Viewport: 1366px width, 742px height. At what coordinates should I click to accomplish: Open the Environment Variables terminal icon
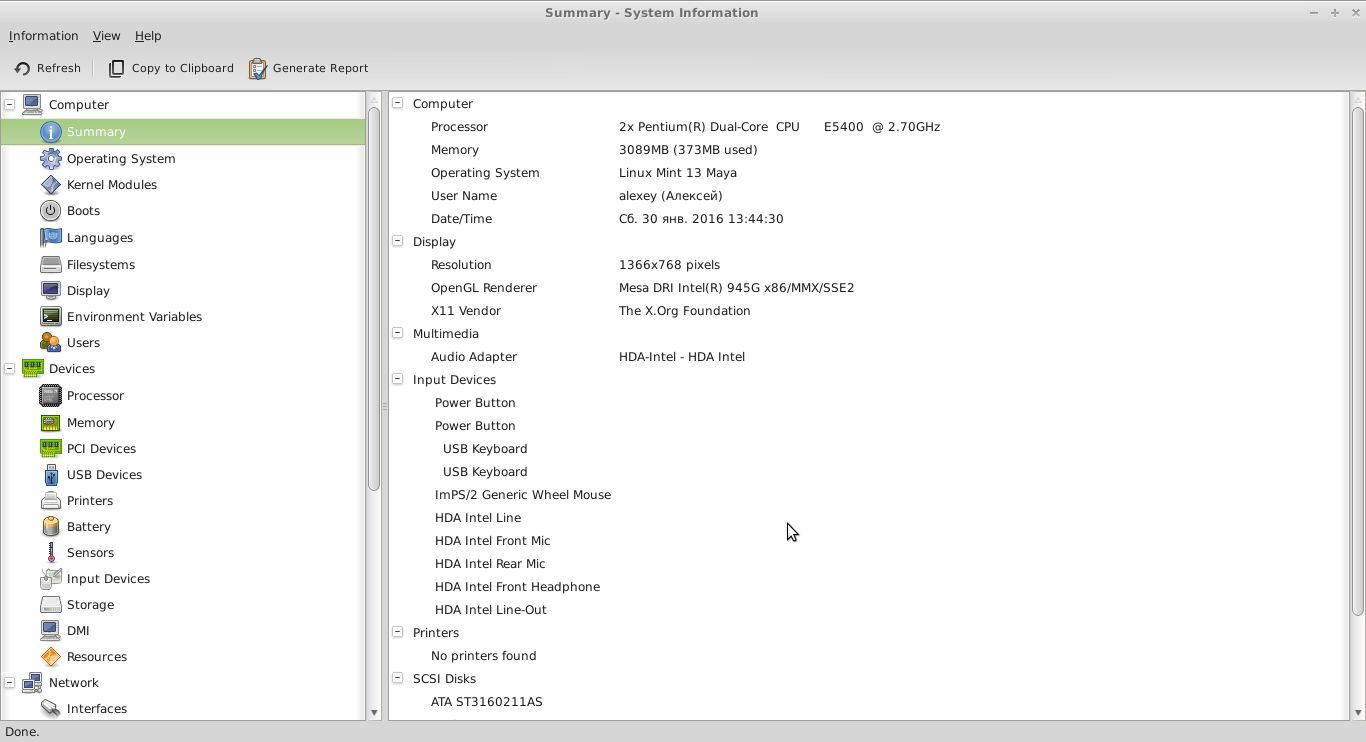click(50, 317)
